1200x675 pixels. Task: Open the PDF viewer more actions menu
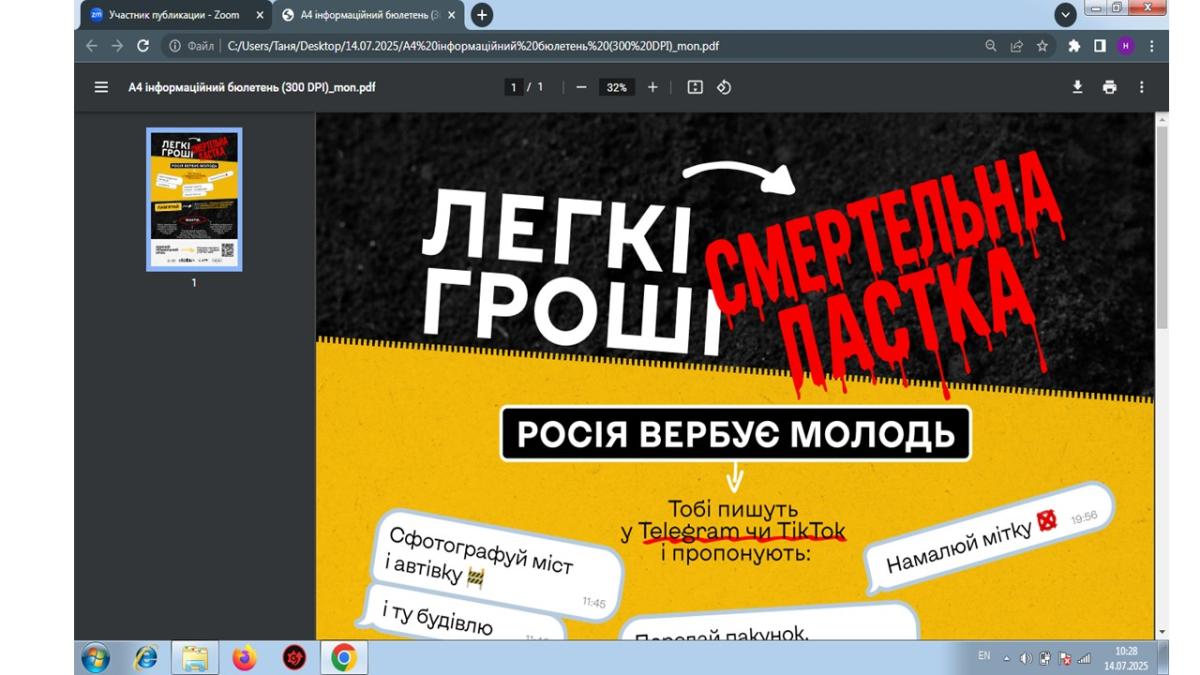[x=1141, y=87]
